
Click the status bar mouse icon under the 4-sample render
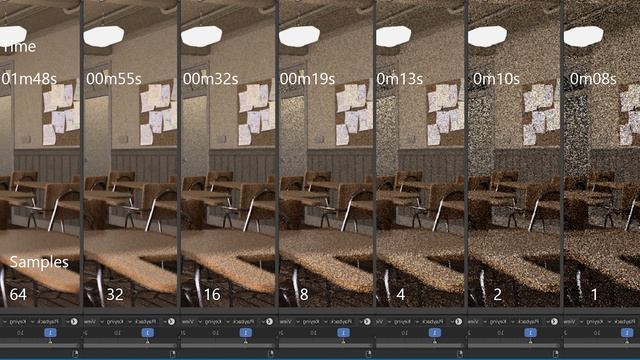click(x=460, y=353)
